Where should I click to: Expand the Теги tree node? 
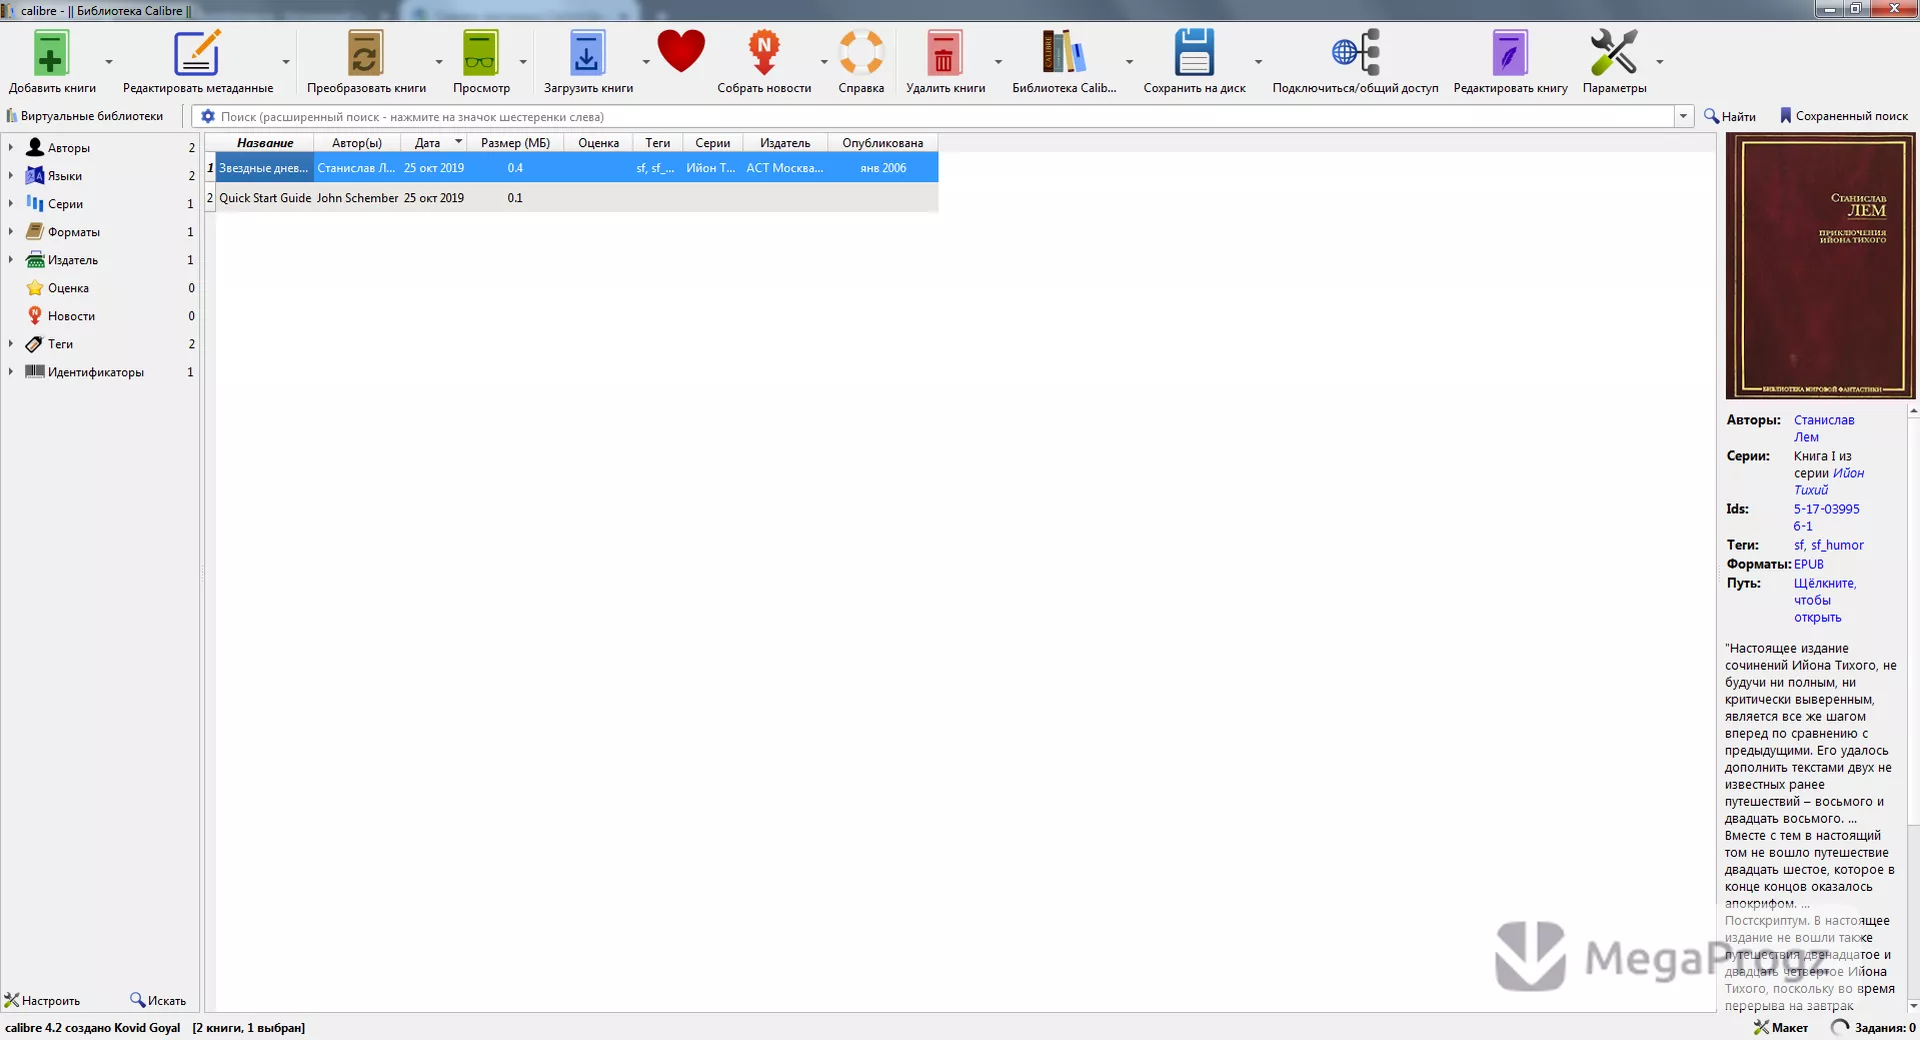(11, 343)
